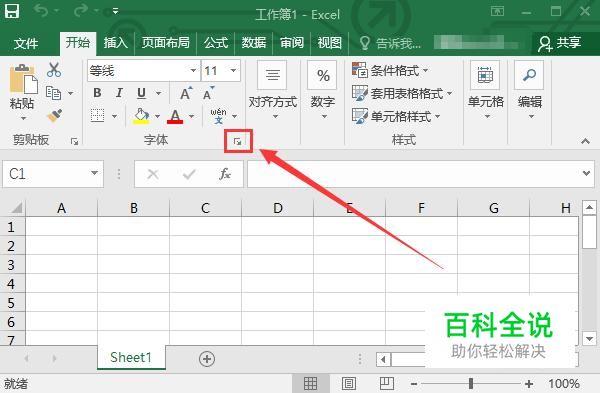This screenshot has width=600, height=393.
Task: Click the Save icon in title bar
Action: tap(11, 11)
